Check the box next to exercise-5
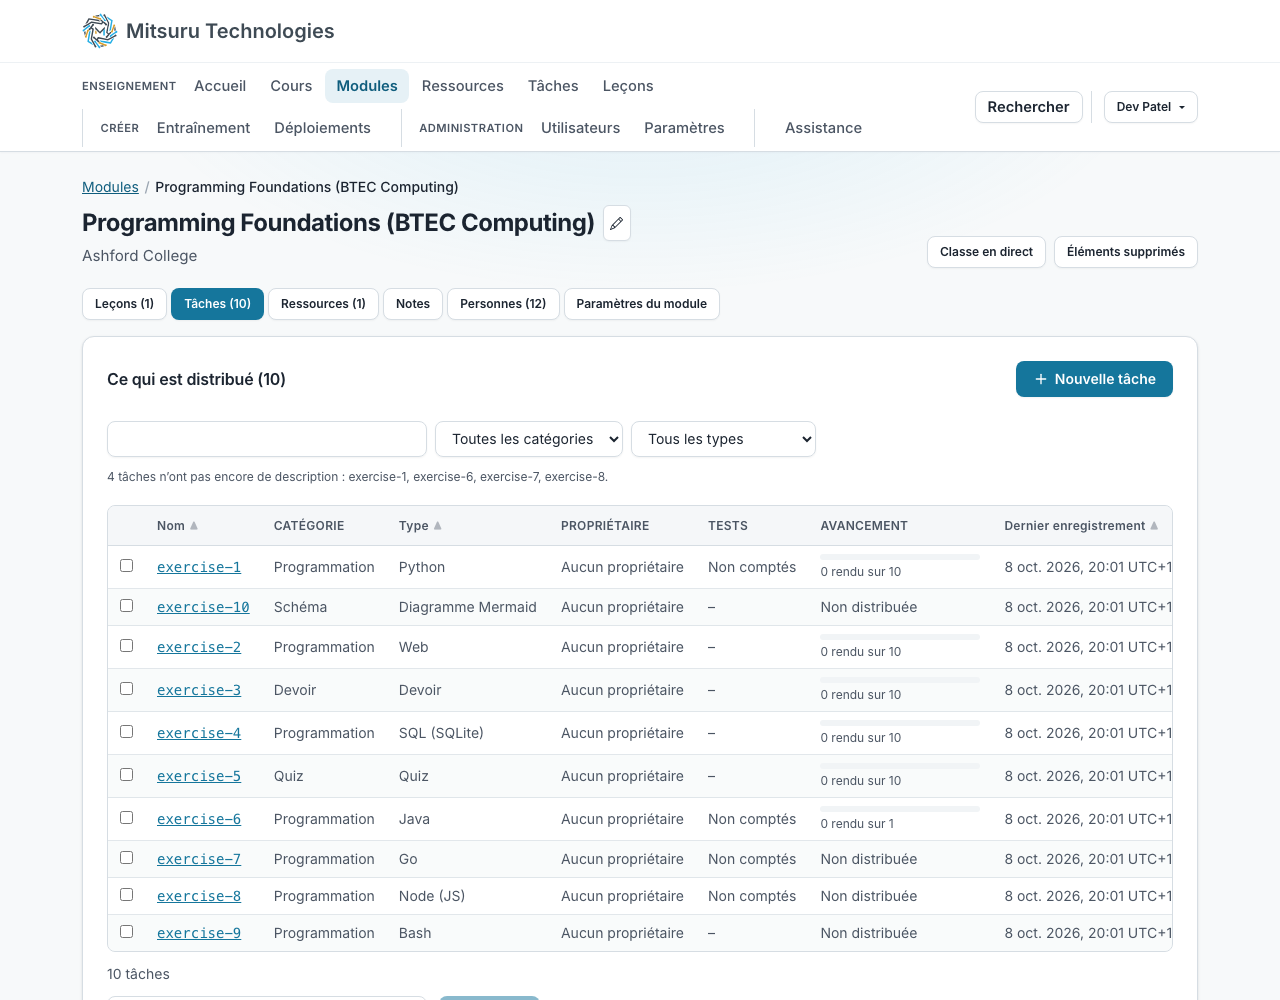The height and width of the screenshot is (1000, 1280). tap(127, 775)
